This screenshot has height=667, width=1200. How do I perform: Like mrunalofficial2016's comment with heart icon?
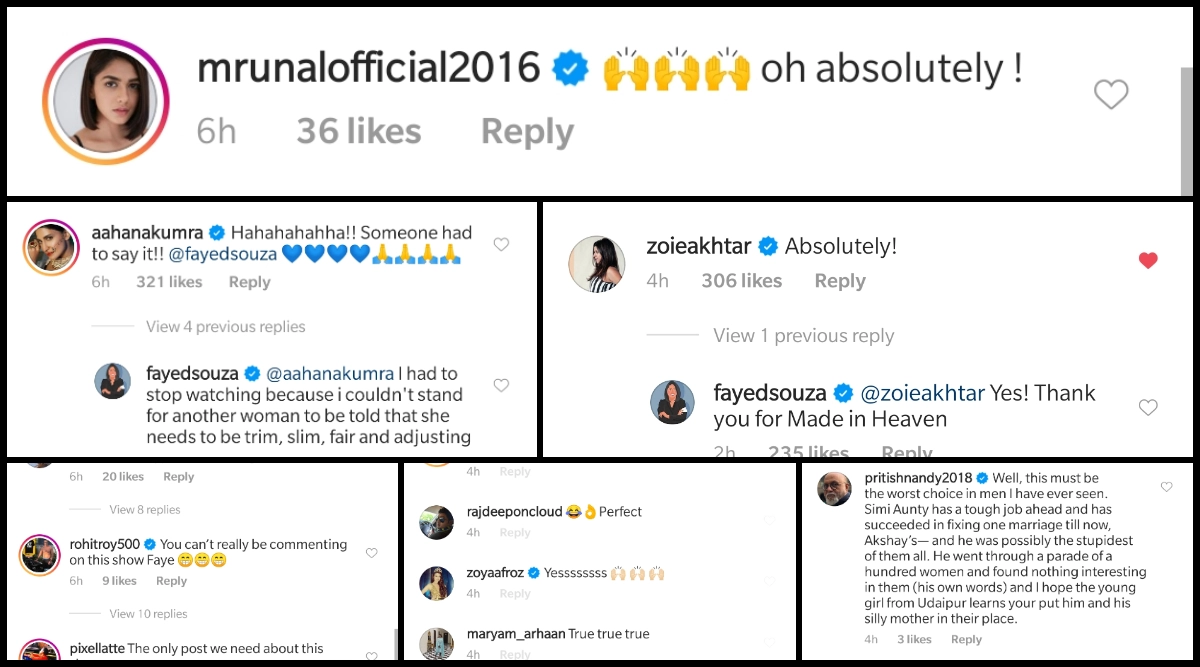(x=1111, y=95)
